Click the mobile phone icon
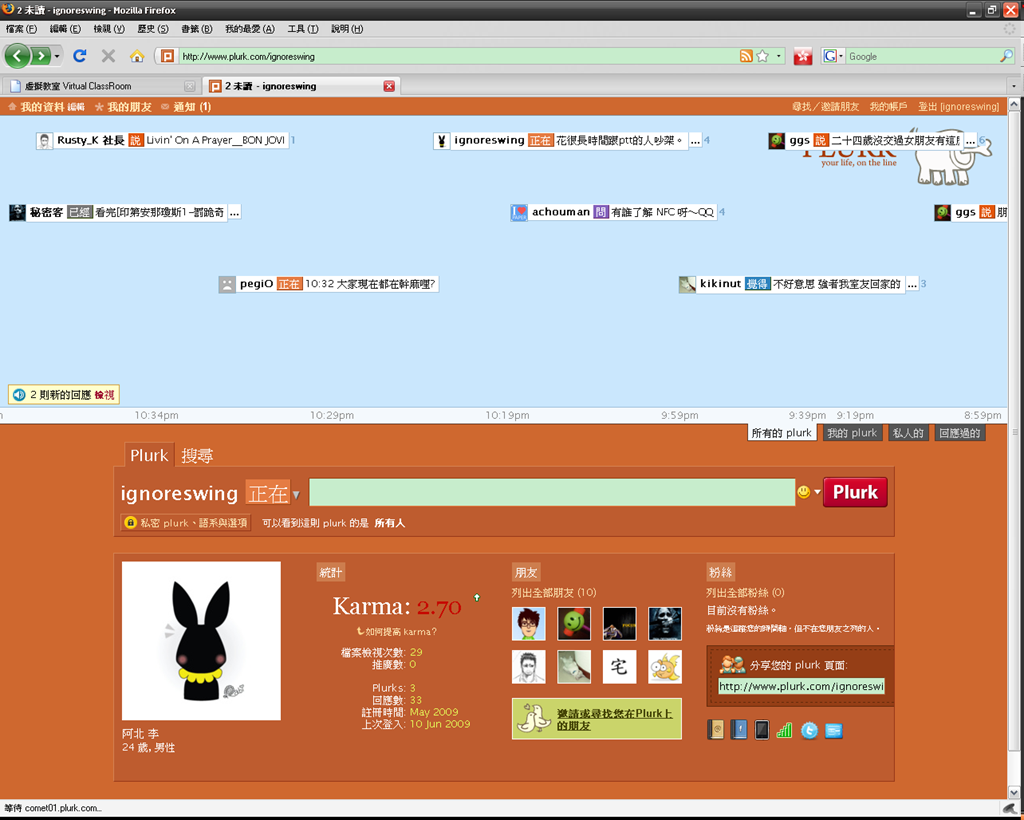This screenshot has width=1024, height=820. click(x=761, y=729)
